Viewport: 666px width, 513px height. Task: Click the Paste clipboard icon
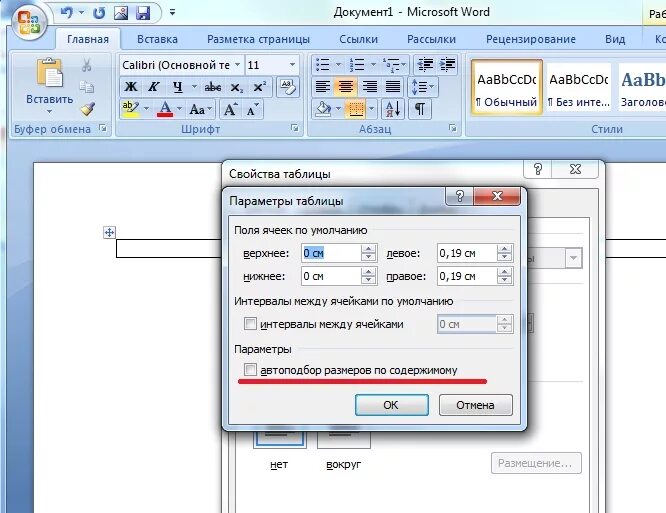click(50, 72)
